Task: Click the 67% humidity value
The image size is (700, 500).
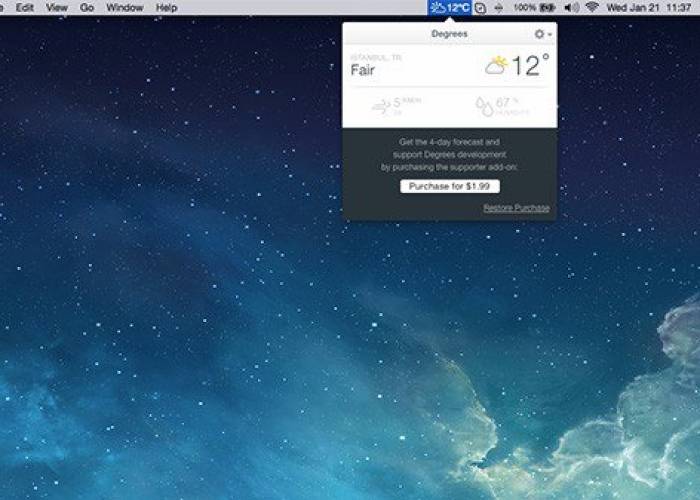Action: (x=507, y=103)
